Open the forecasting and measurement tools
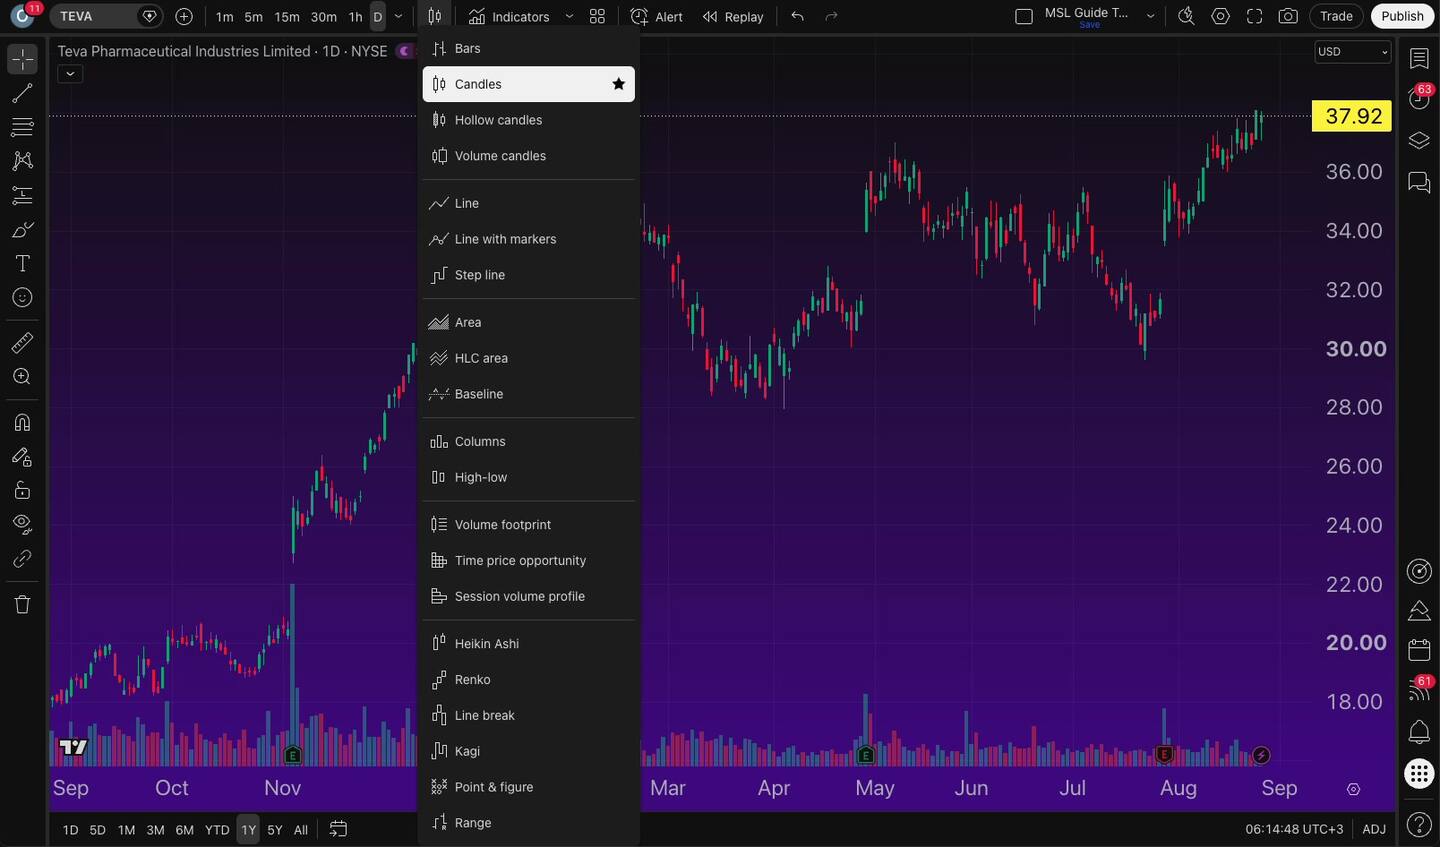1440x847 pixels. click(x=22, y=195)
